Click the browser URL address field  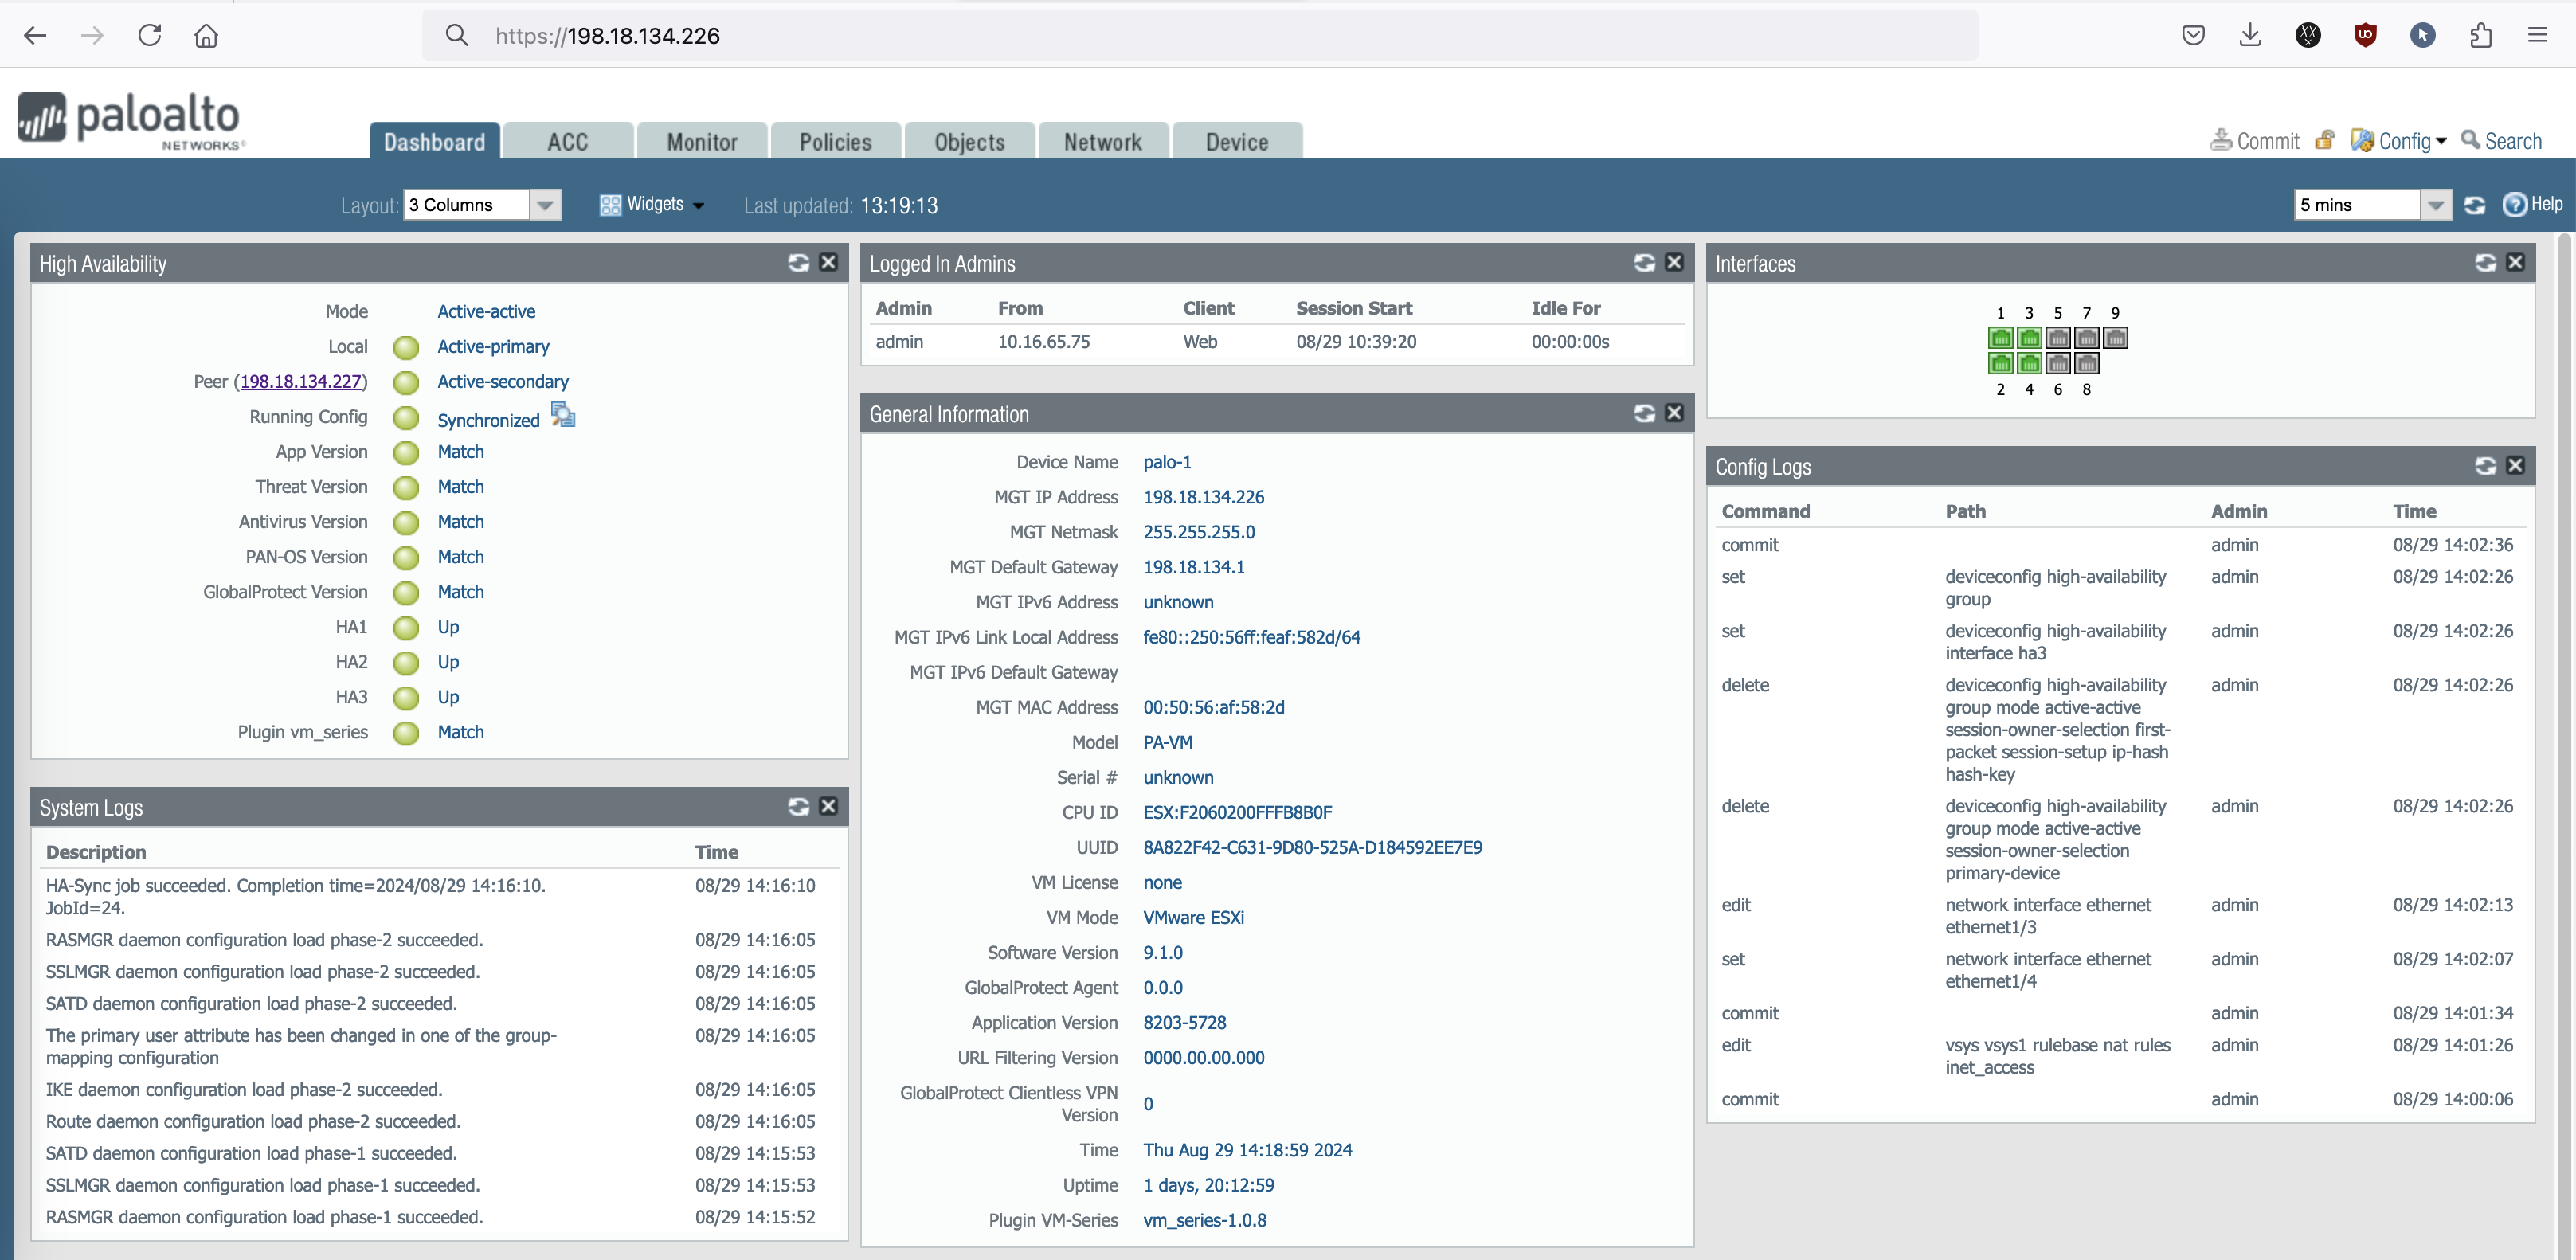[x=1200, y=36]
